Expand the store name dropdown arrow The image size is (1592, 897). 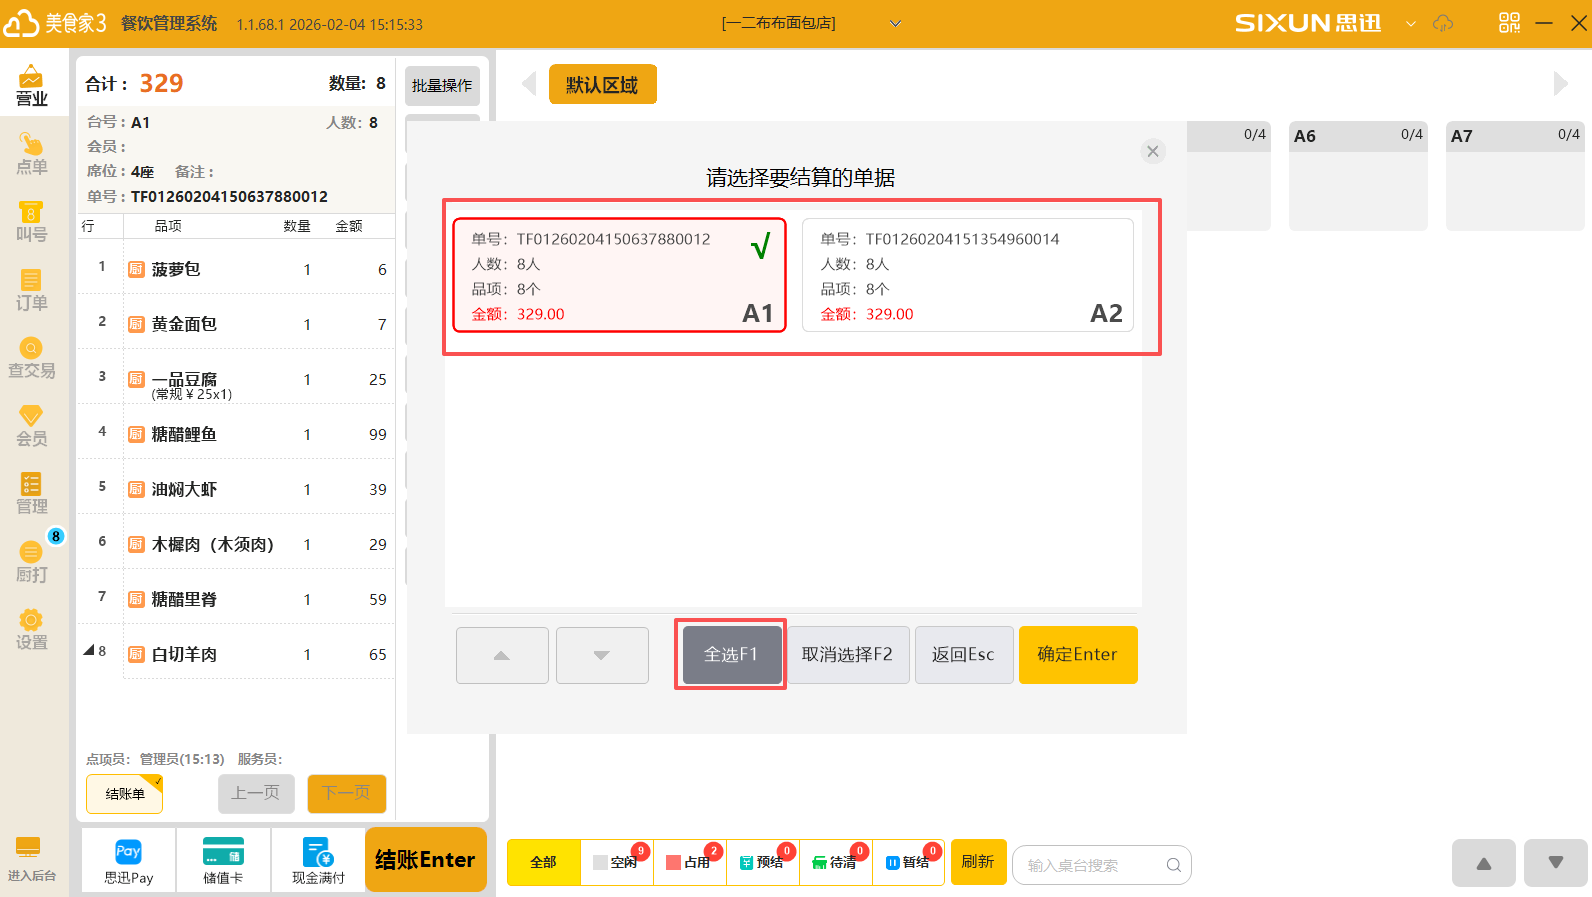point(895,23)
